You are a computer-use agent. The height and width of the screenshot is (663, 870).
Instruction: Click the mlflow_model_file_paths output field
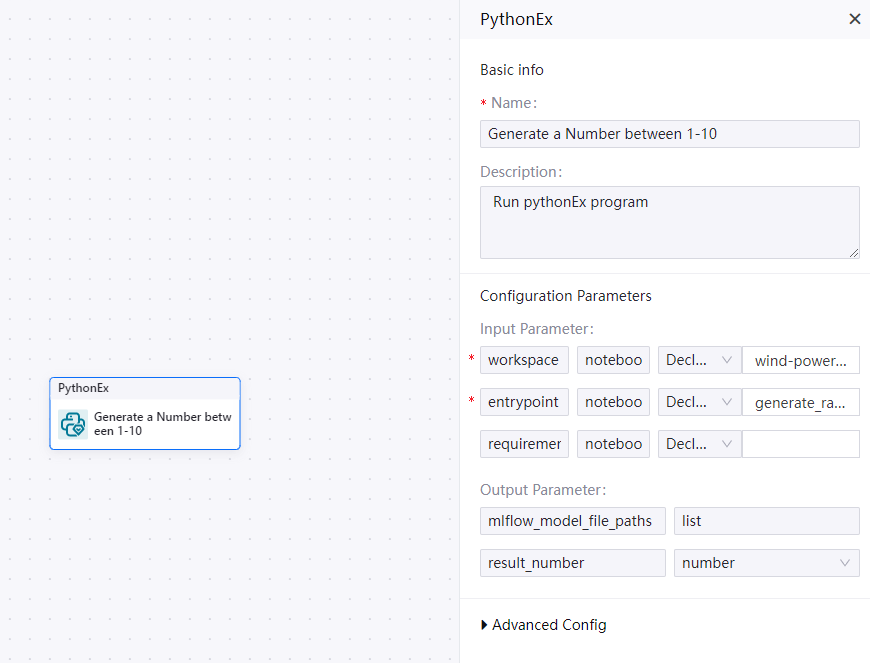coord(572,521)
